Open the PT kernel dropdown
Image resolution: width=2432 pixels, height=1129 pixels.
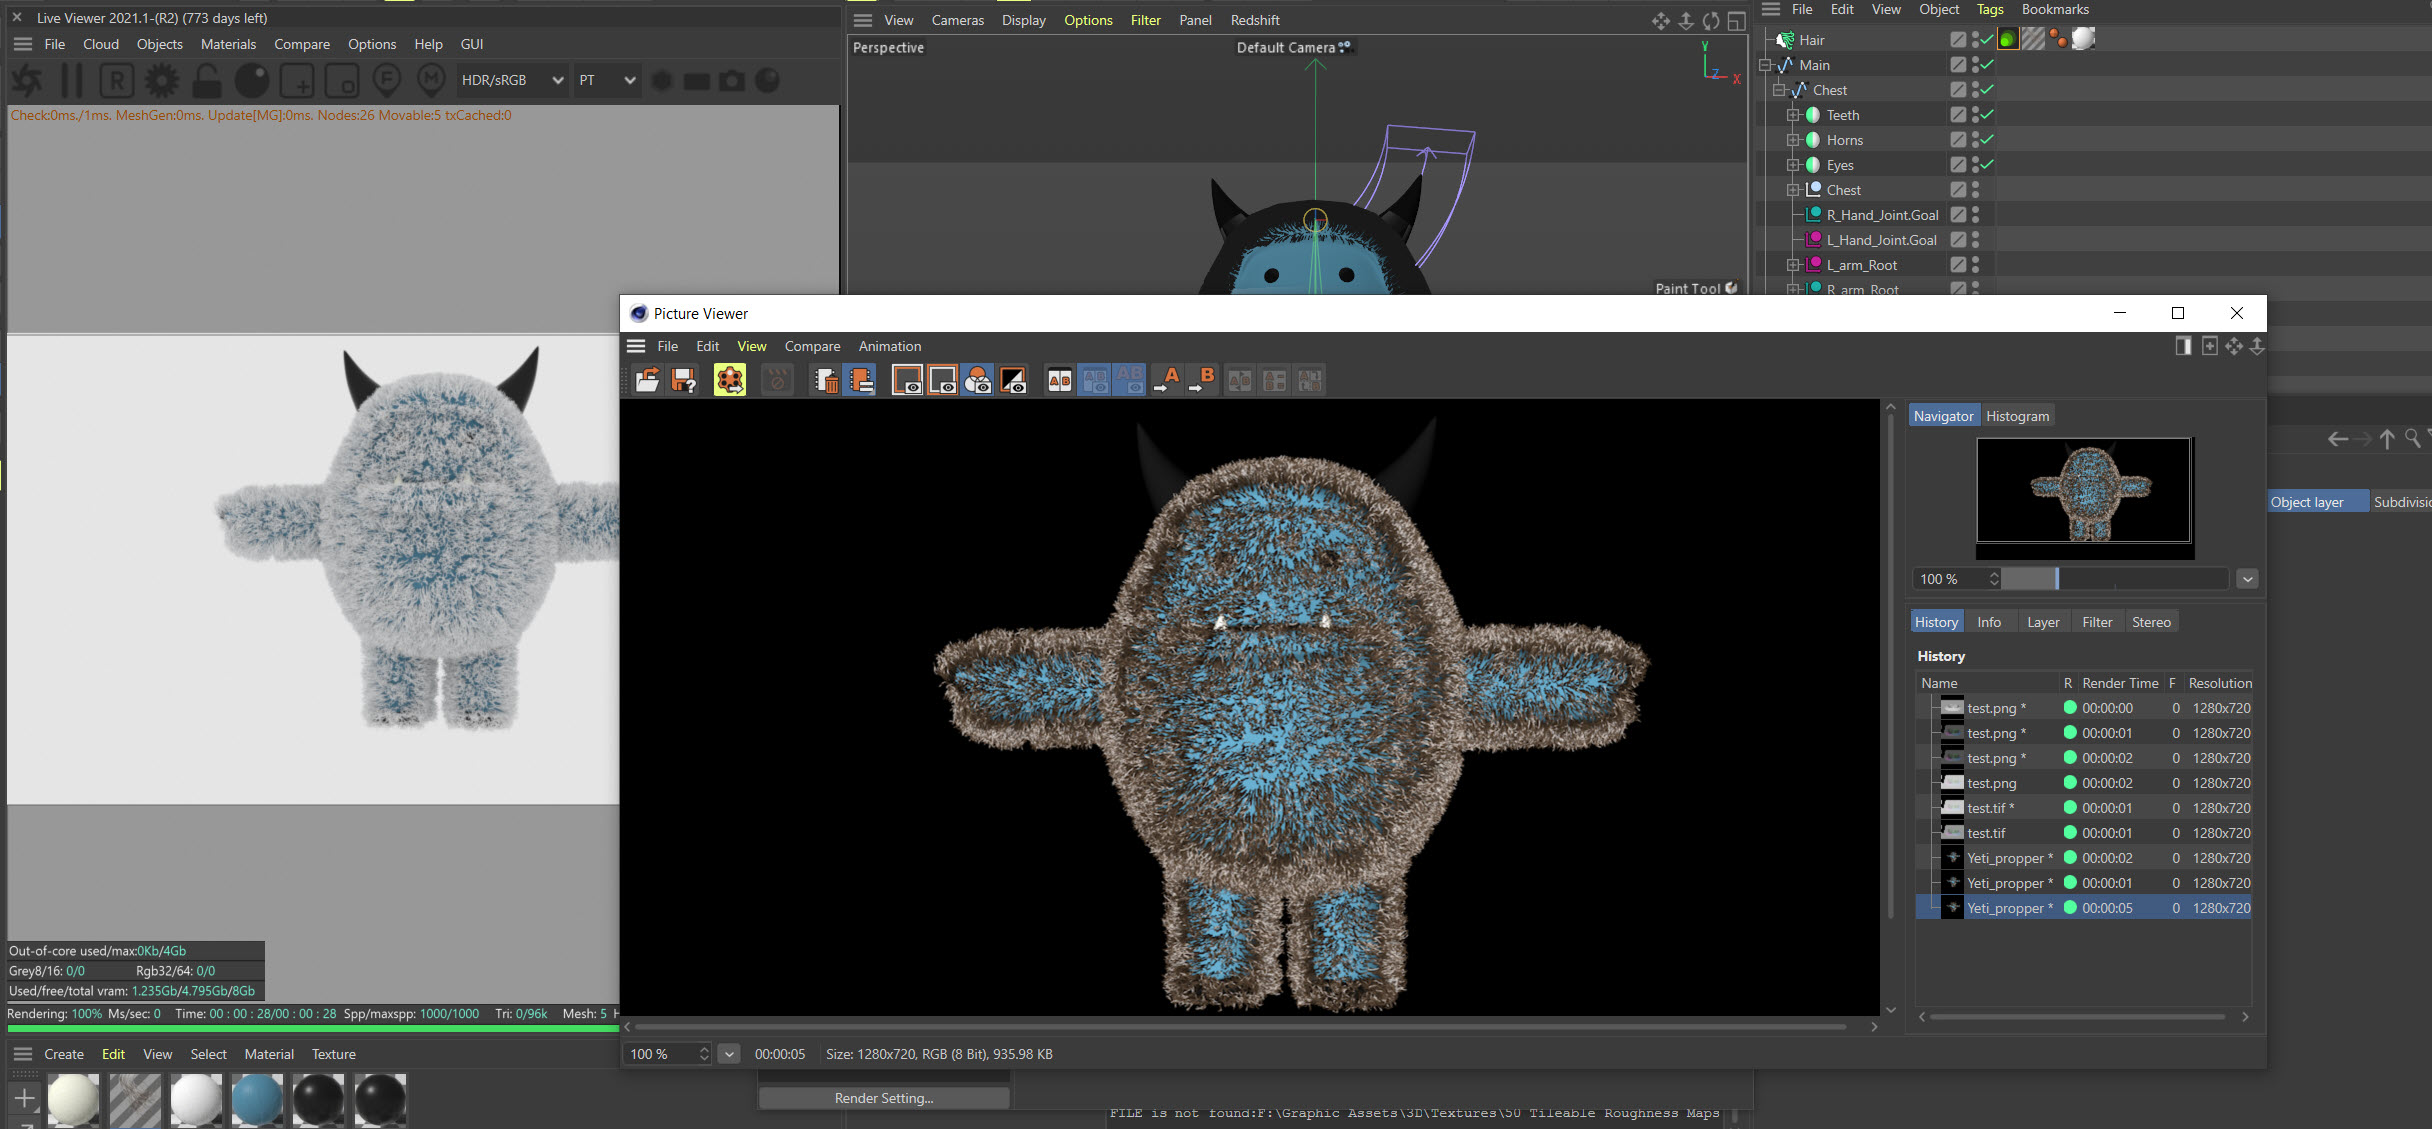coord(606,81)
